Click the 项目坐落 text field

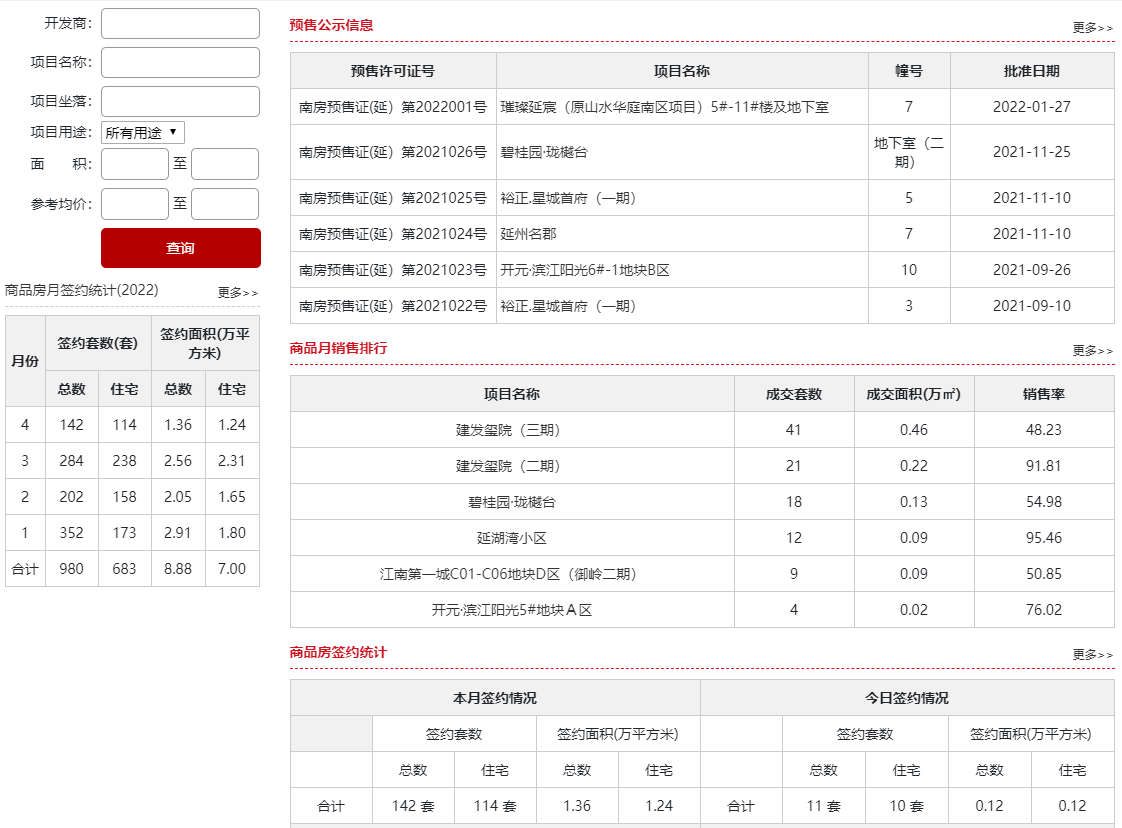pos(180,101)
